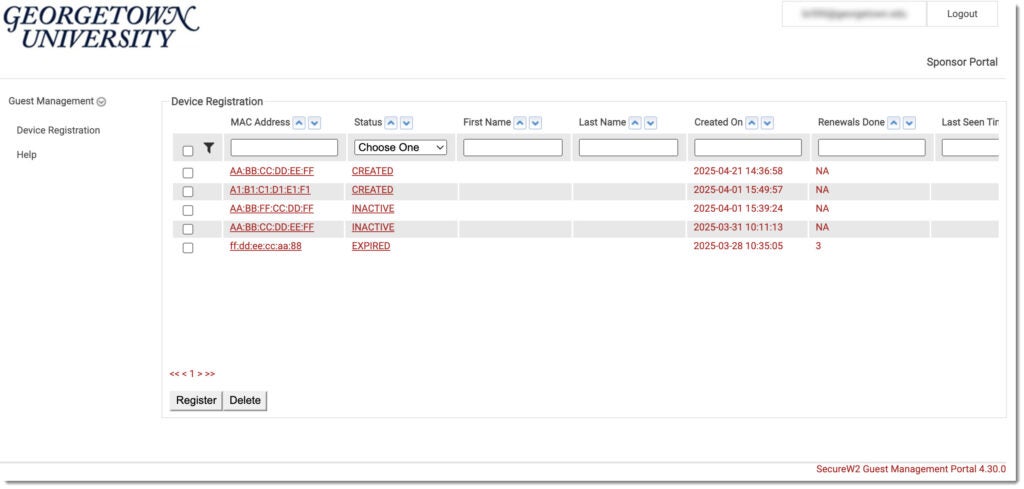Screen dimensions: 1024x489
Task: Sort MAC Address column descending
Action: pos(314,123)
